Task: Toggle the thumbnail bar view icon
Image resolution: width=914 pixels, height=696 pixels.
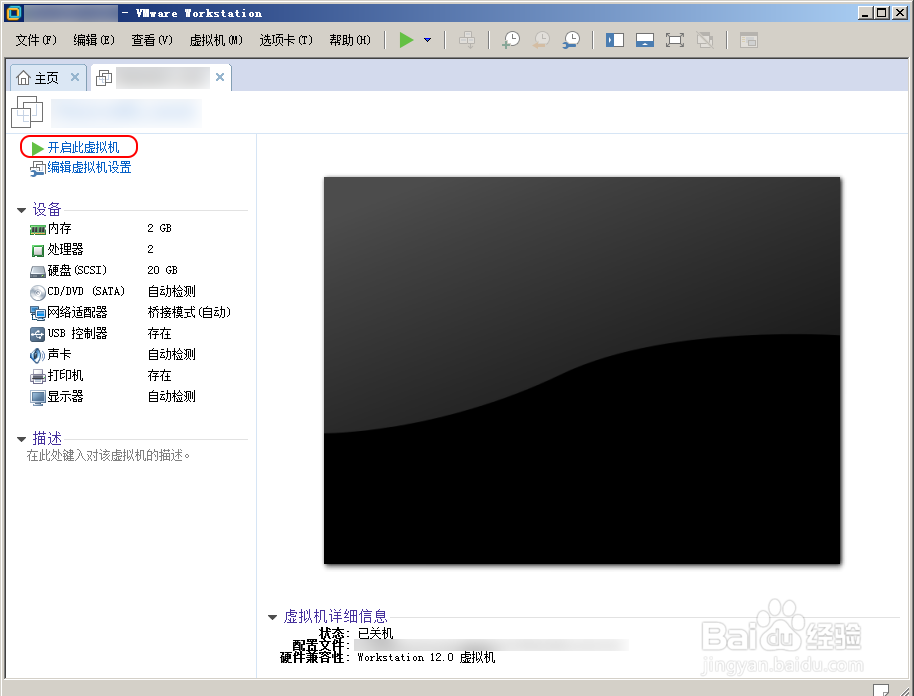Action: [x=645, y=40]
